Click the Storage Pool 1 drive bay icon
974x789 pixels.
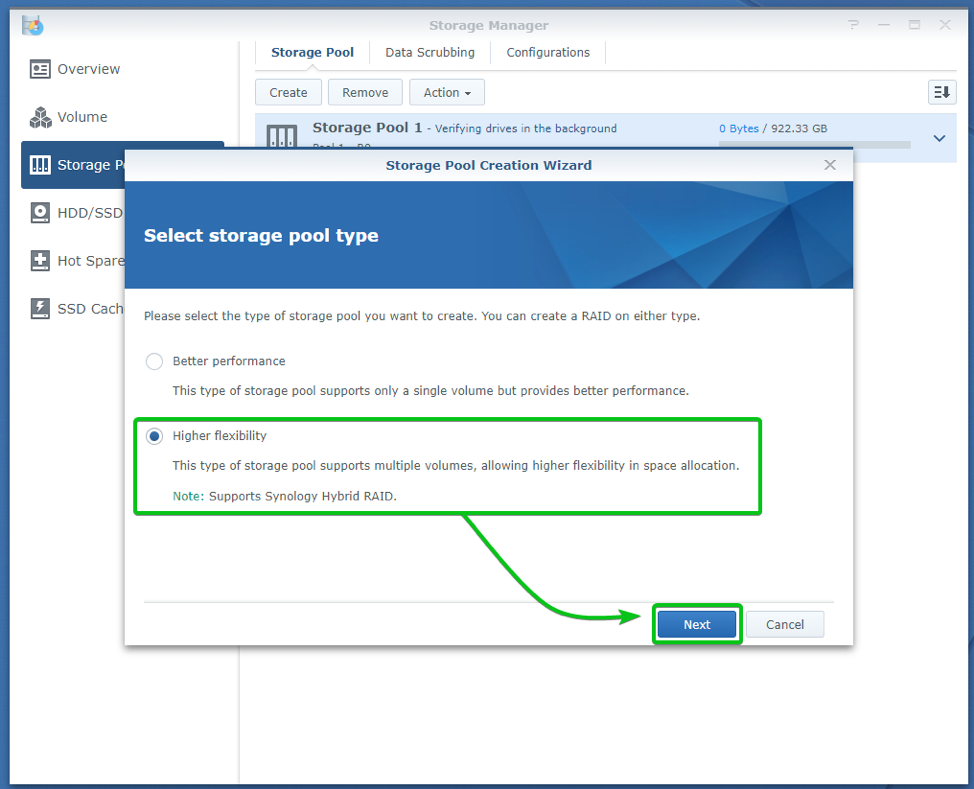pyautogui.click(x=281, y=136)
